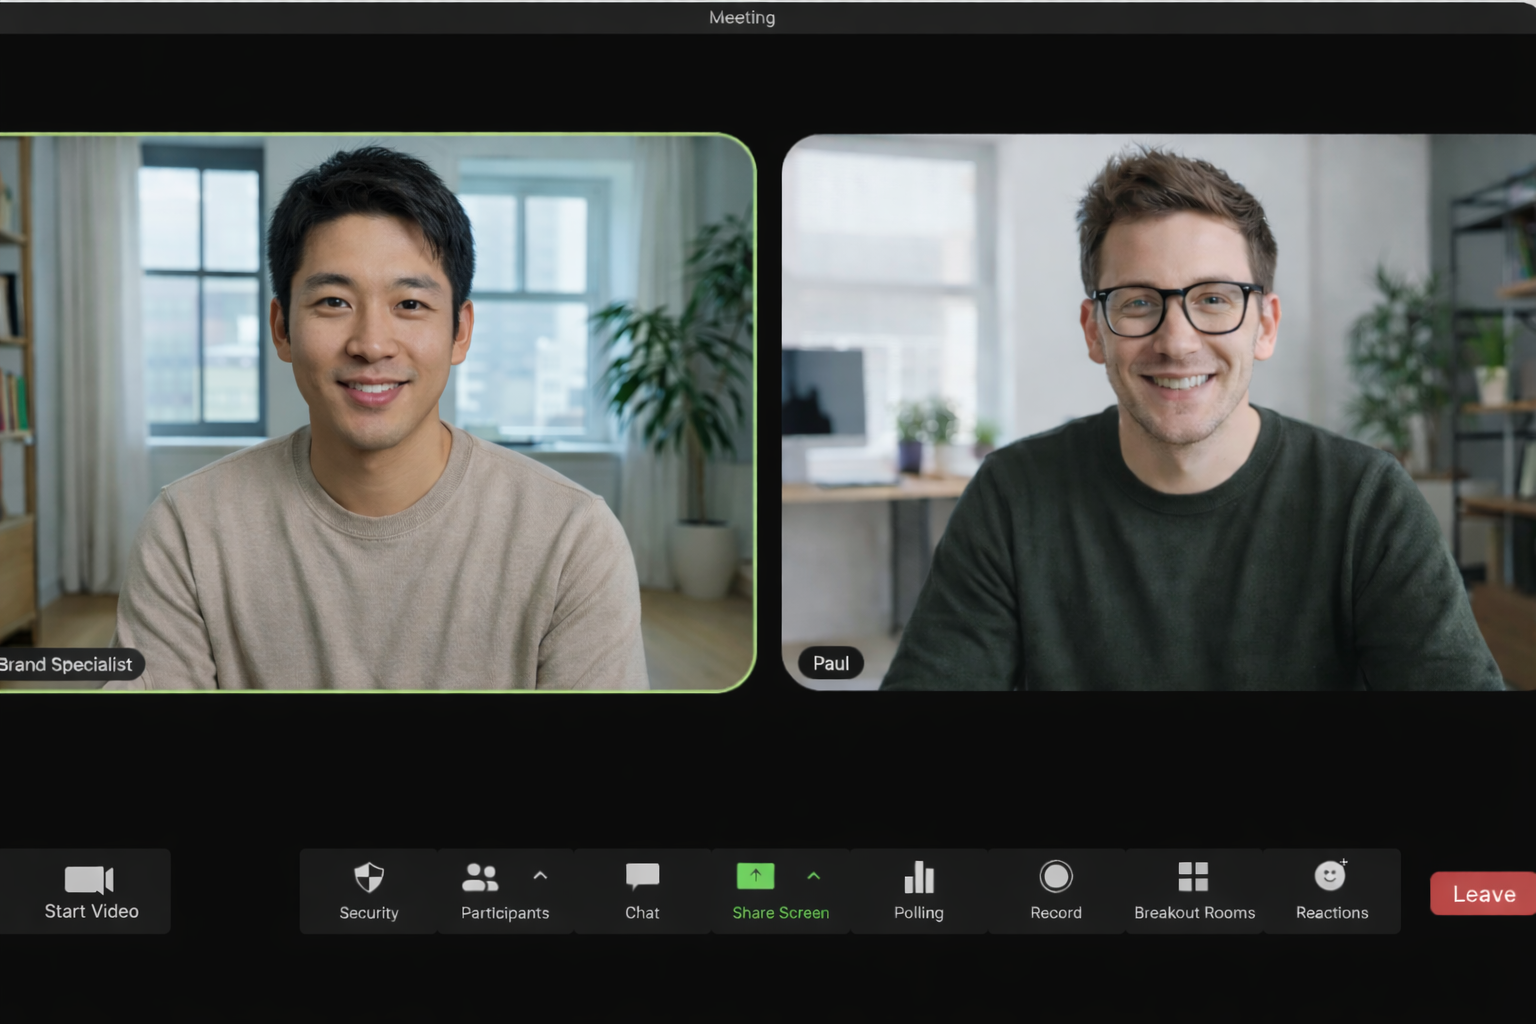The image size is (1536, 1024).
Task: Expand the Share Screen options chevron
Action: 814,876
